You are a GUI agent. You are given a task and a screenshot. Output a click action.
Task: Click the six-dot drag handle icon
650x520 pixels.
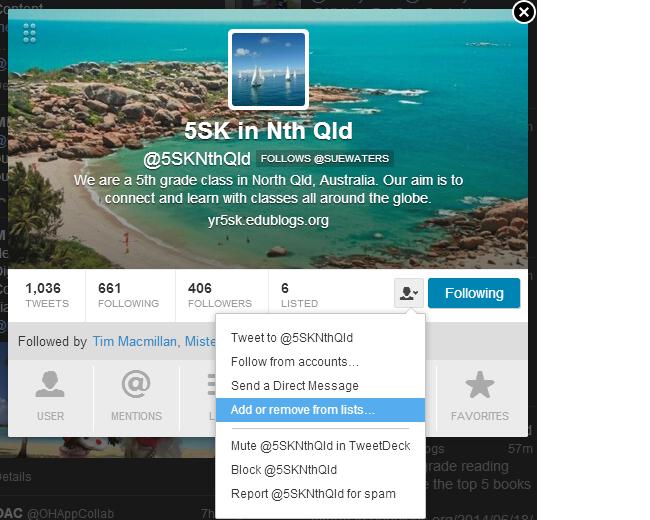tap(29, 33)
